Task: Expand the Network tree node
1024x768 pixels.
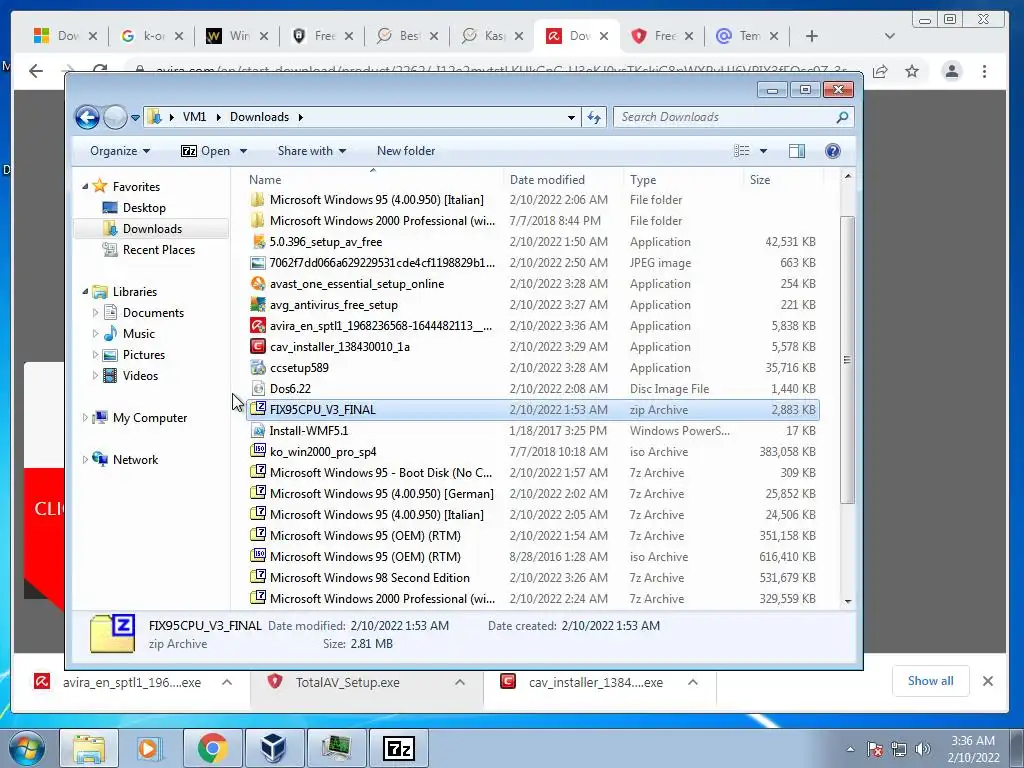Action: pos(85,460)
